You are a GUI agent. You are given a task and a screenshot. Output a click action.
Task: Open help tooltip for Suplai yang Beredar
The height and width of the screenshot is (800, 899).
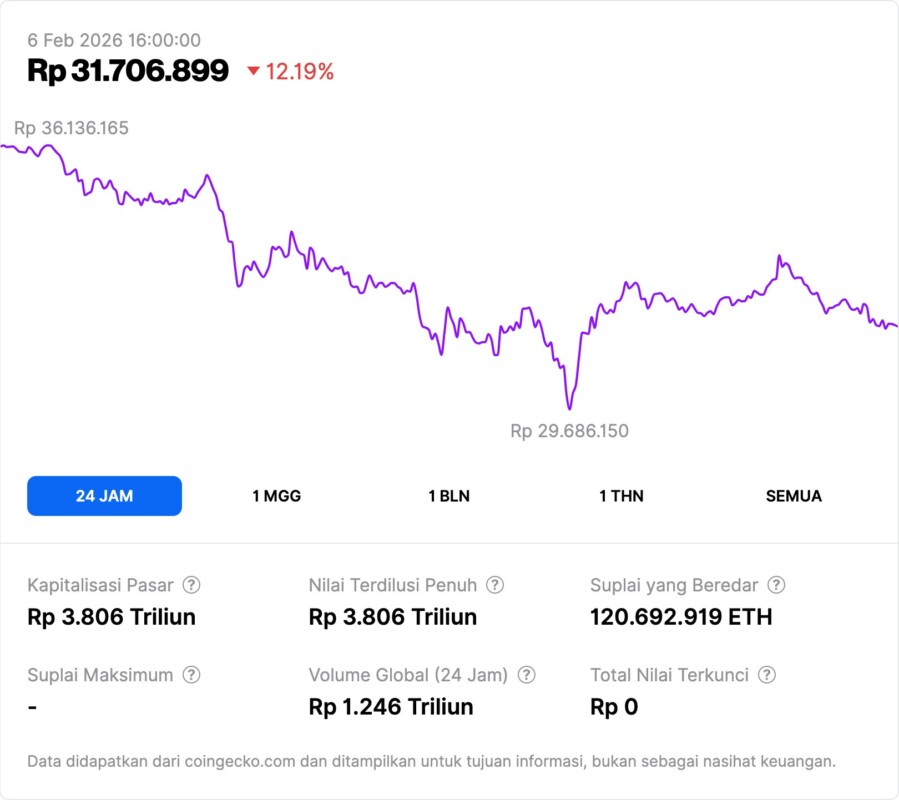[x=776, y=585]
